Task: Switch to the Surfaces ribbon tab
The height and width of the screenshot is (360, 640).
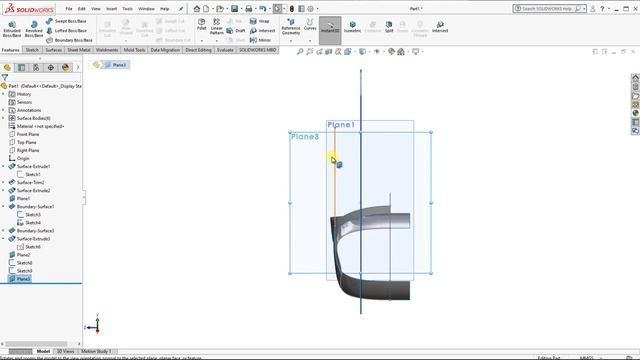Action: pos(53,50)
